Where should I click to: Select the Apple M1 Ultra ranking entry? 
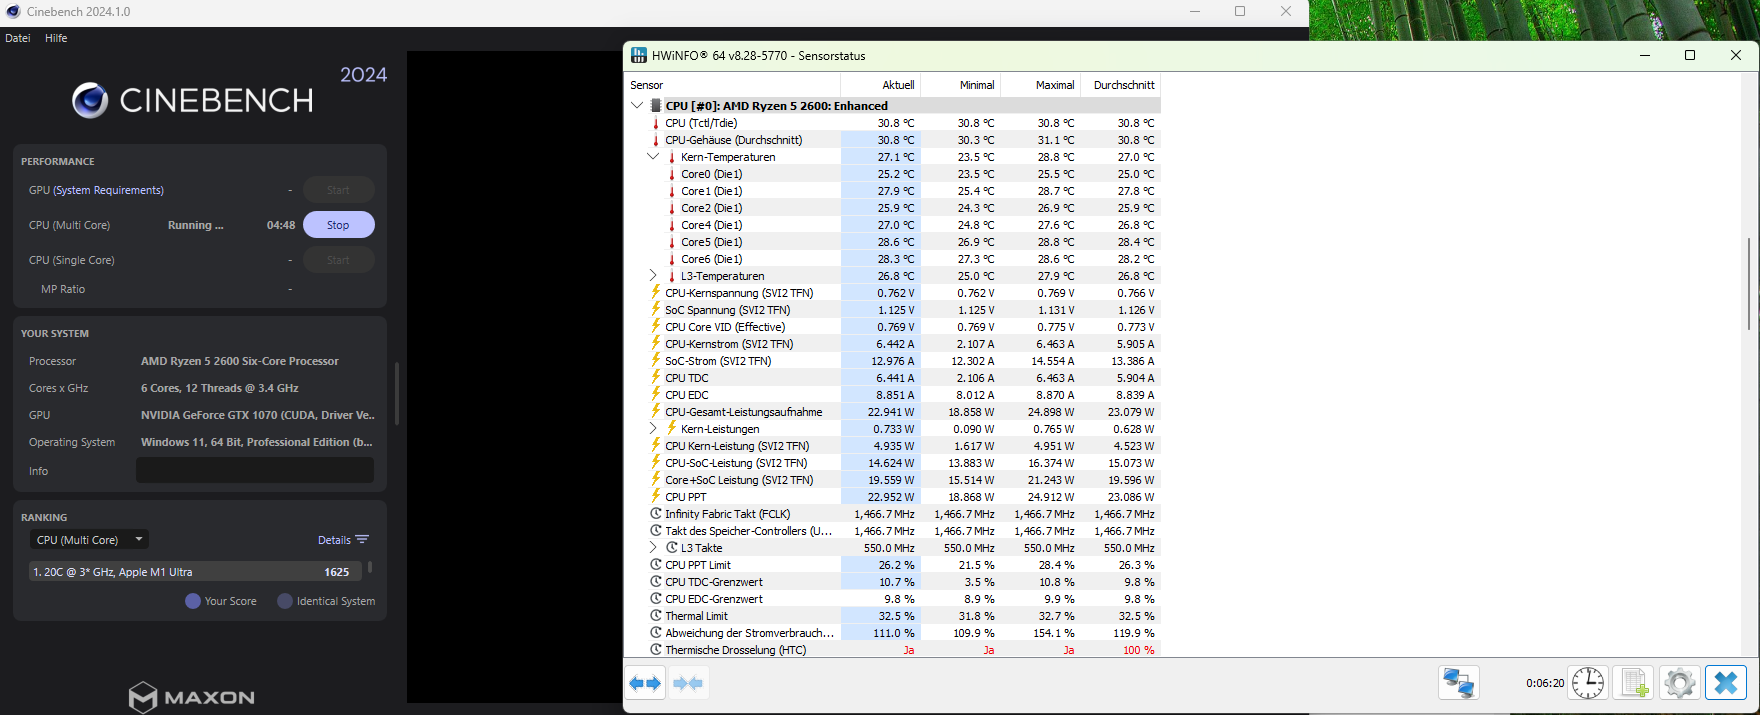[x=194, y=572]
